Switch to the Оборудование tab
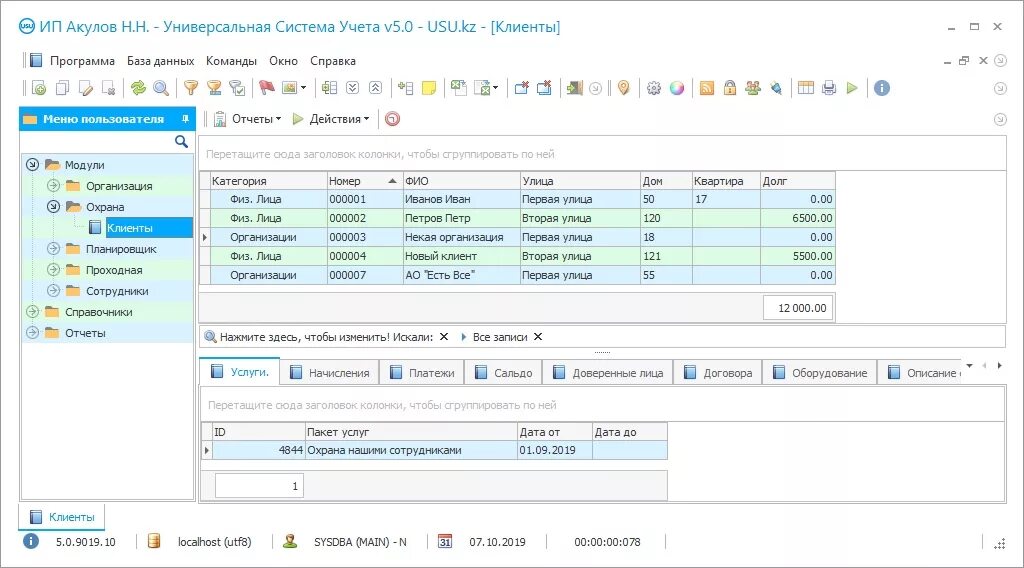 point(820,373)
